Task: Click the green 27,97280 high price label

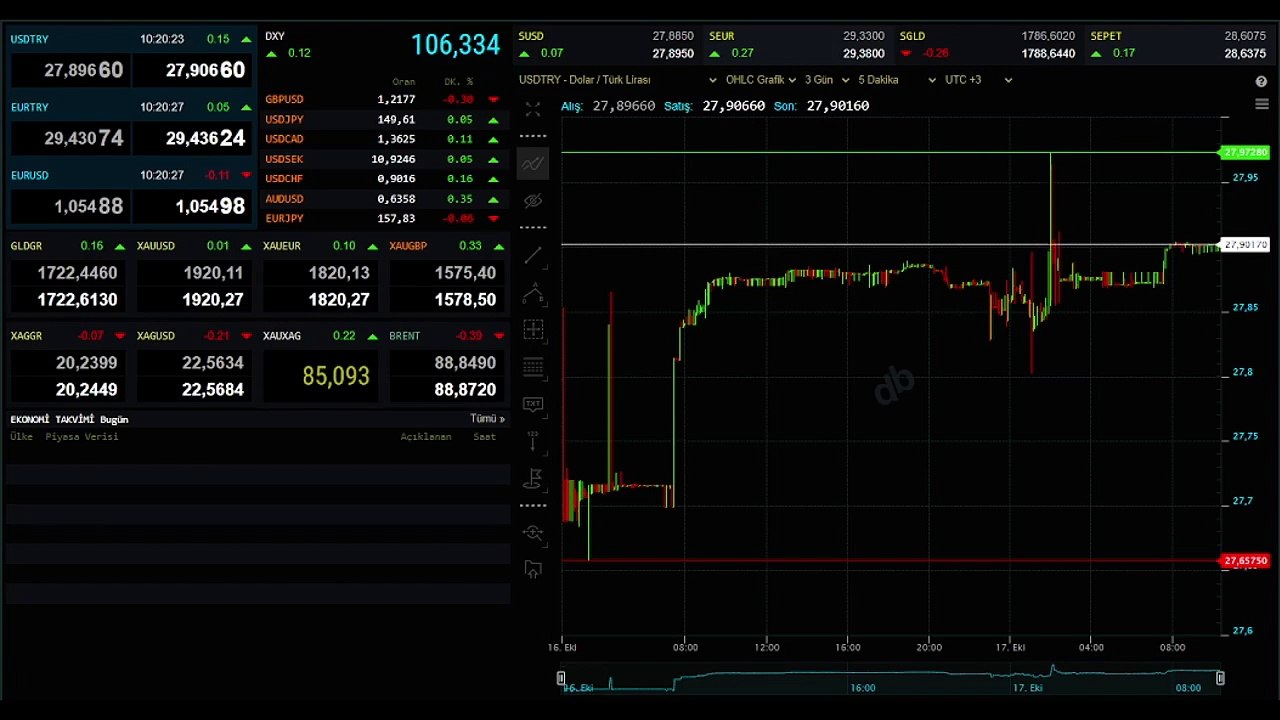Action: tap(1245, 153)
